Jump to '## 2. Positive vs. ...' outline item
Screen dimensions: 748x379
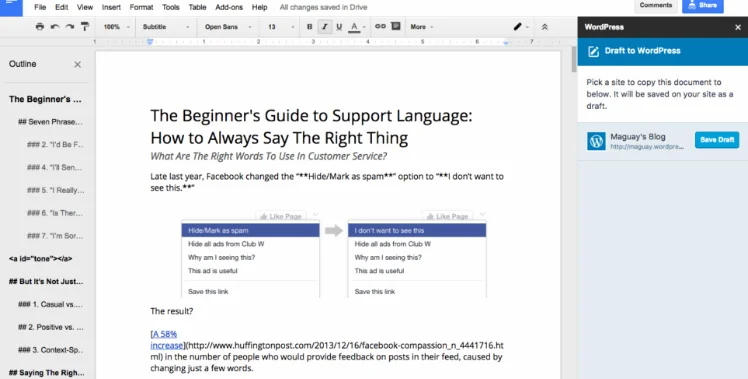(x=51, y=327)
